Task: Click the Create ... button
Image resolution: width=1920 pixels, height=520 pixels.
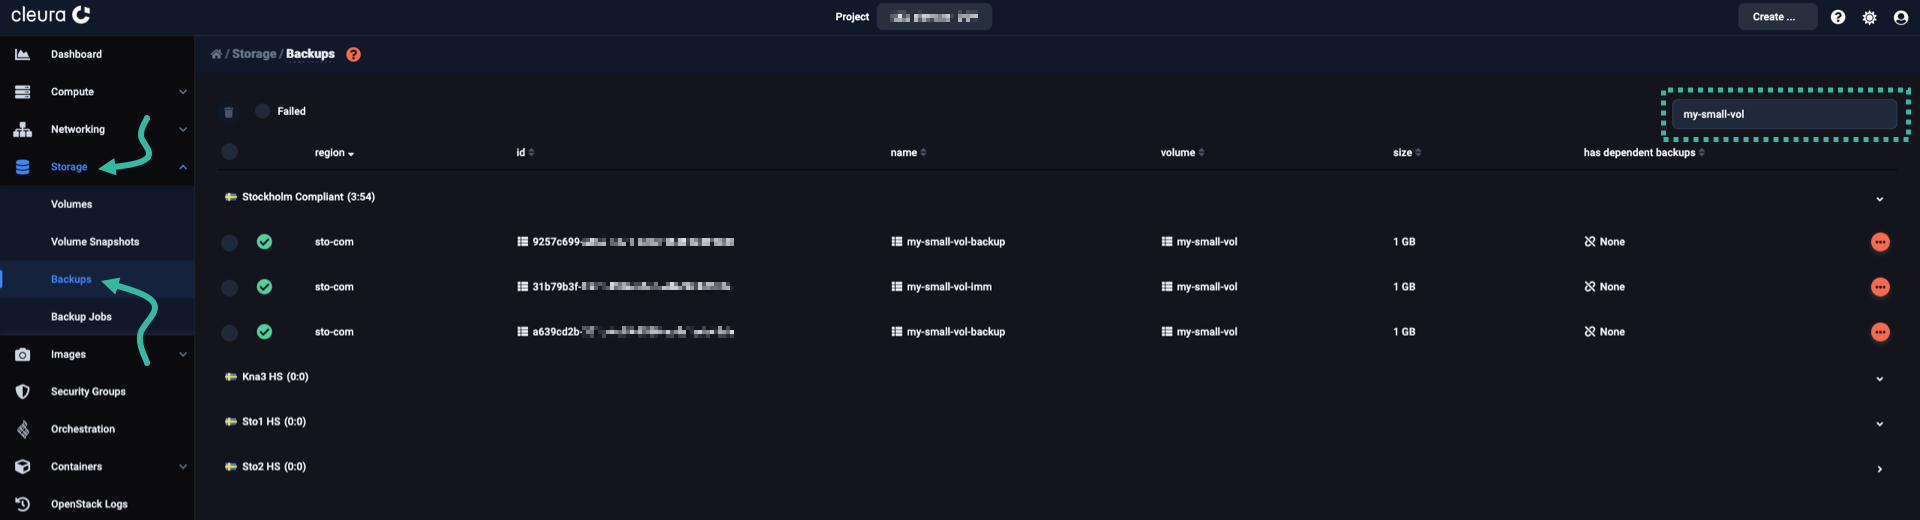Action: (1777, 17)
